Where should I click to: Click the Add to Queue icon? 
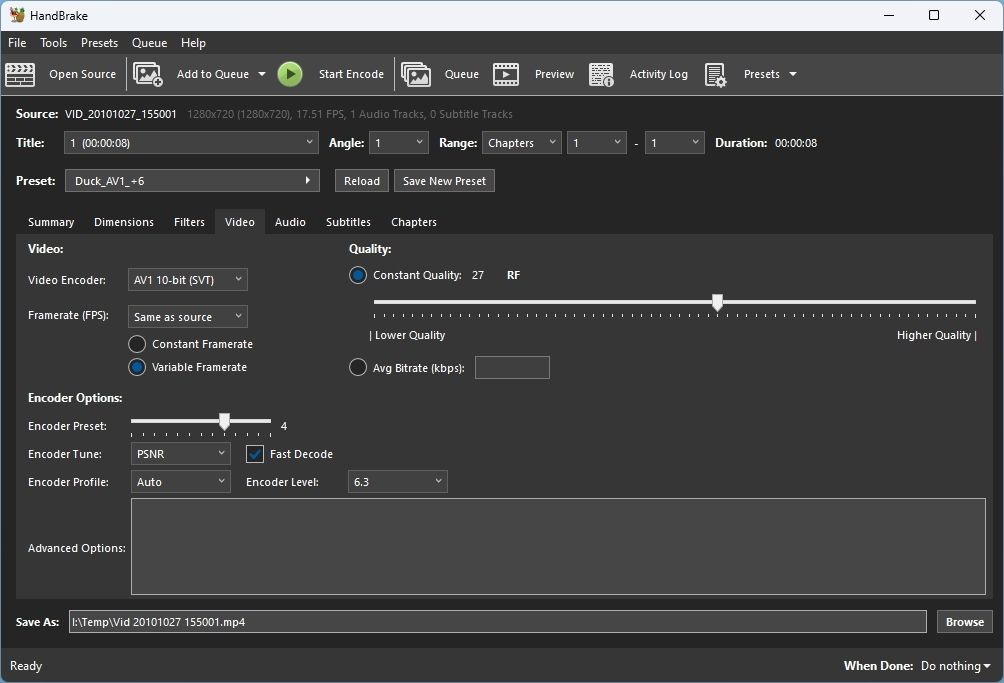click(x=148, y=74)
